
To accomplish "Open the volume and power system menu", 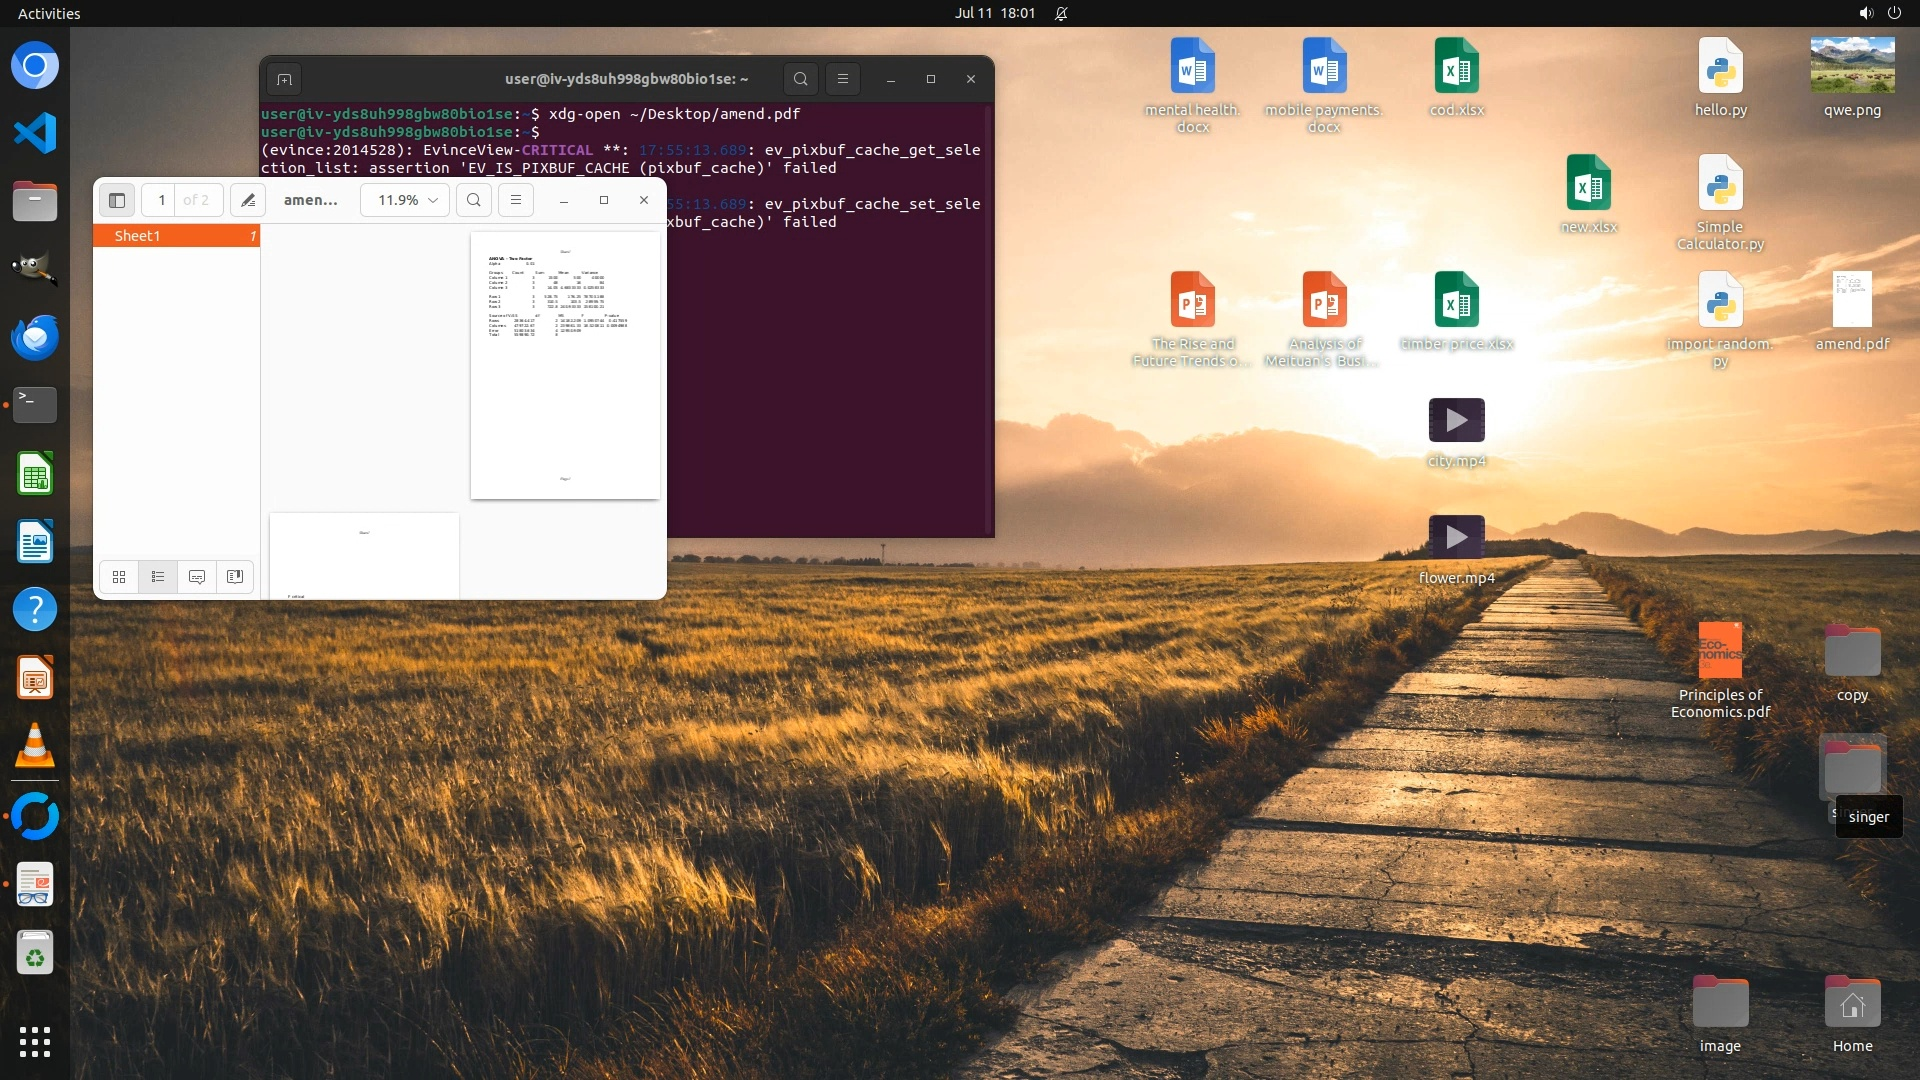I will 1879,13.
